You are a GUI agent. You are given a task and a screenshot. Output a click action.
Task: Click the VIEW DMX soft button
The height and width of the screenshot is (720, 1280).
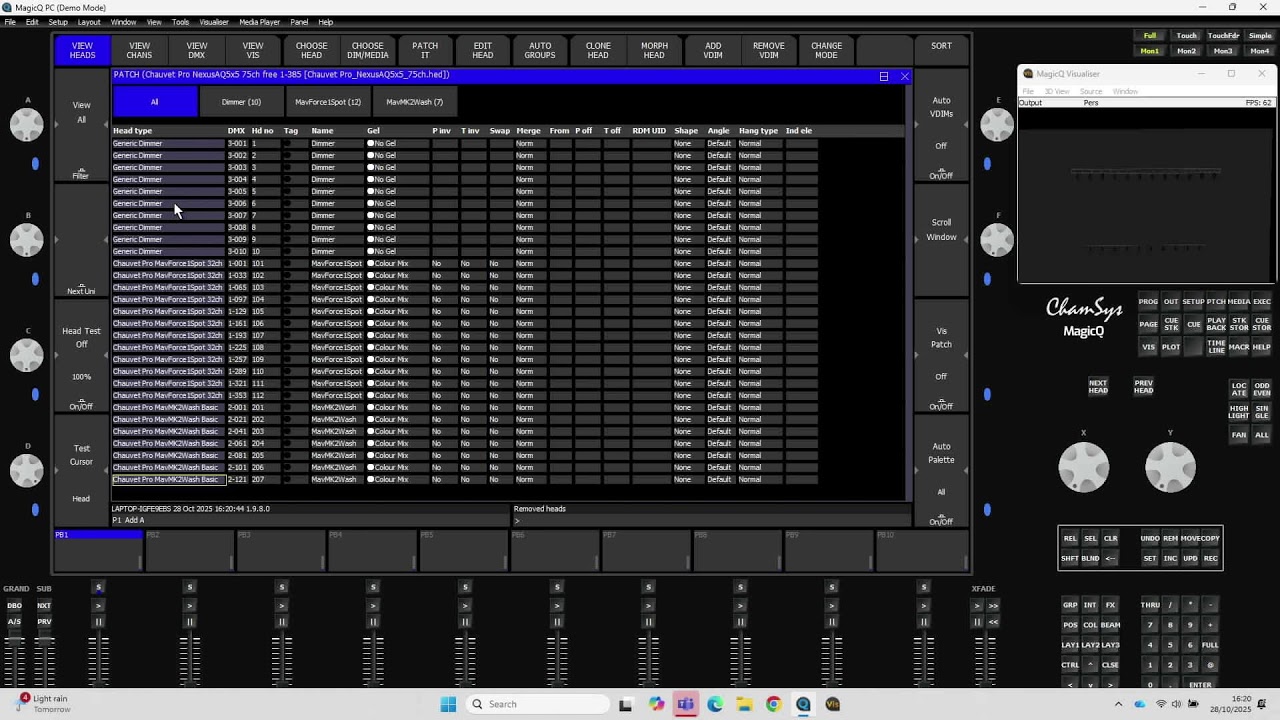197,50
